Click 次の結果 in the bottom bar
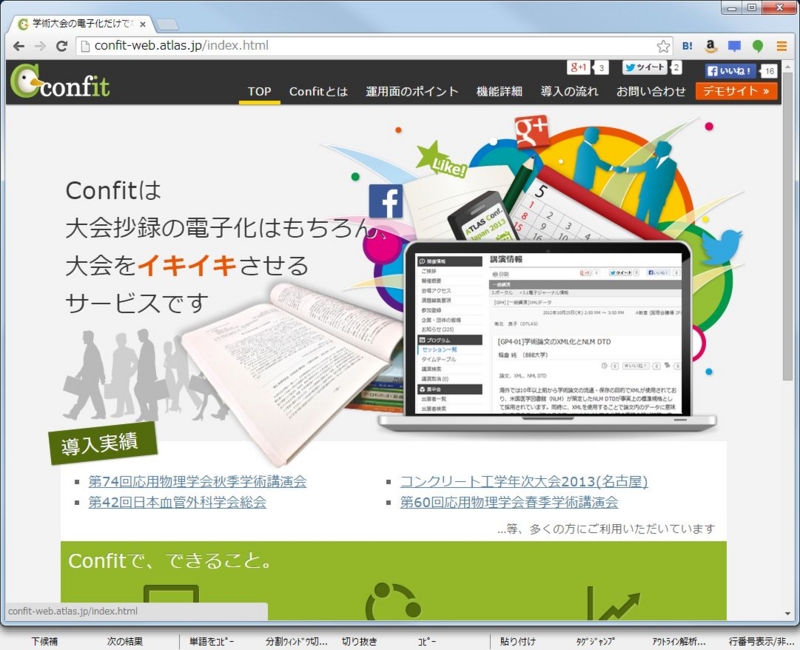This screenshot has height=650, width=800. tap(124, 641)
